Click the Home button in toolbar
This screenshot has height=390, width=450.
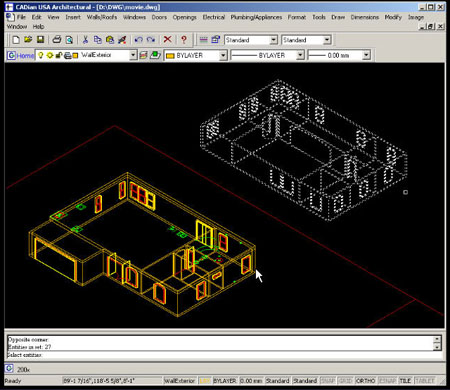(21, 55)
